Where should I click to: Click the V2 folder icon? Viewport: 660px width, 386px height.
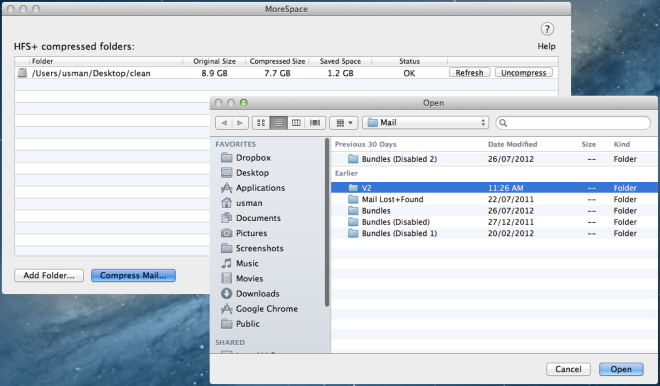(x=353, y=188)
